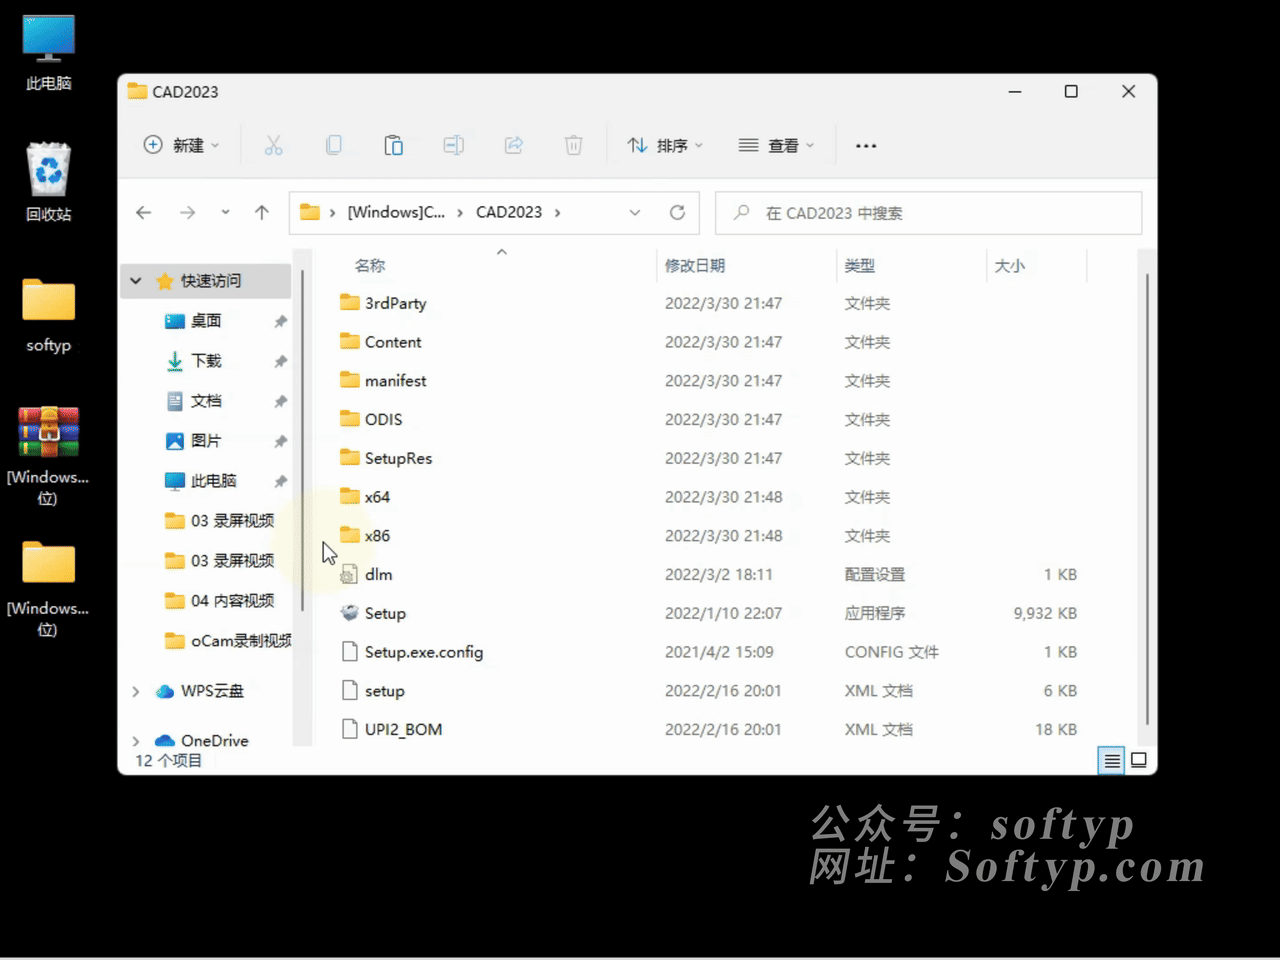Open the 排序 sort dropdown
This screenshot has height=960, width=1280.
click(x=664, y=145)
